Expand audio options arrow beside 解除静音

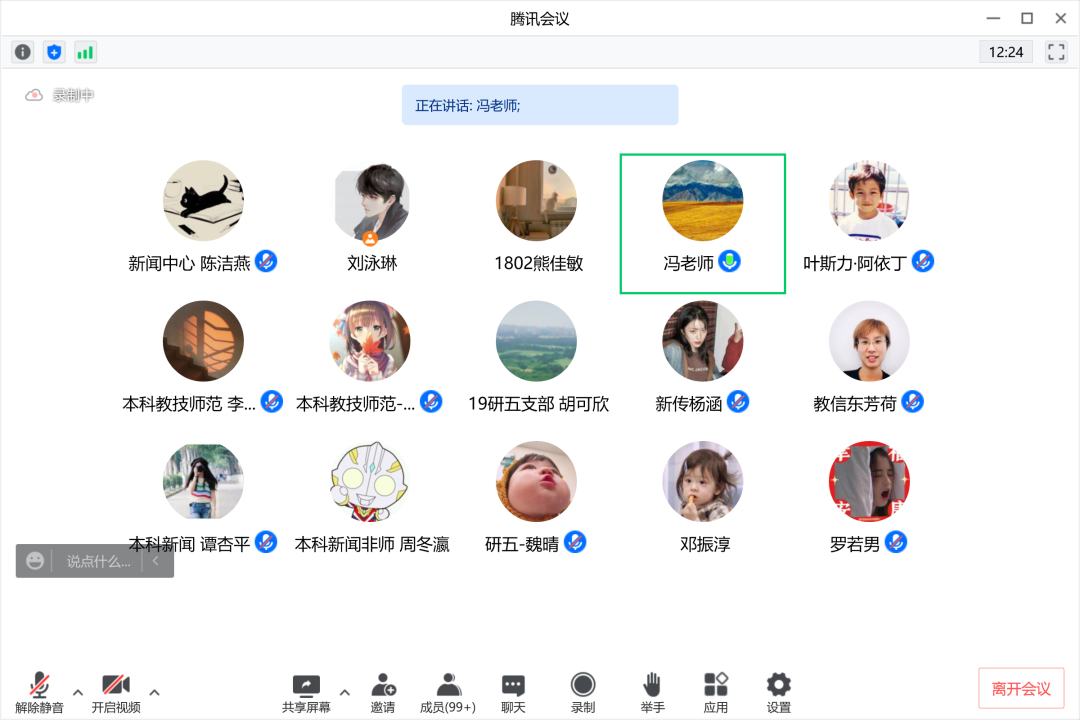click(78, 692)
